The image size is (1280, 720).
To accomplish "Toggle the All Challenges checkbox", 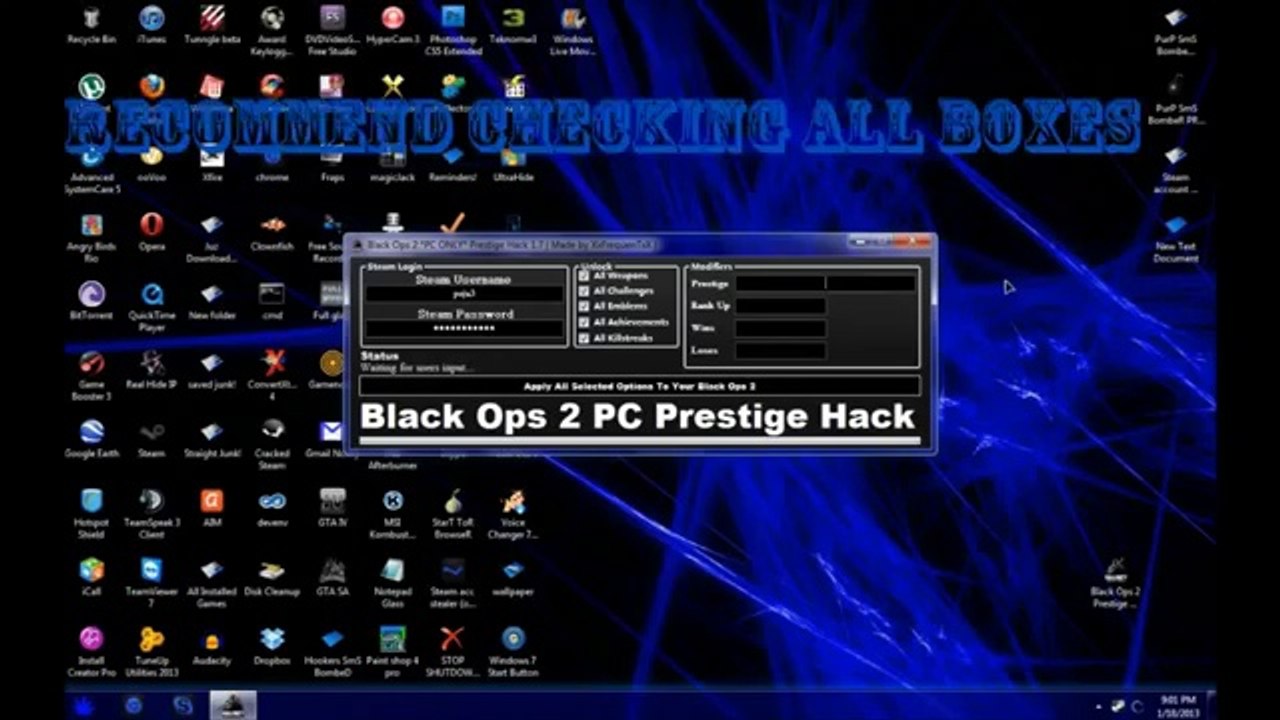I will [584, 291].
